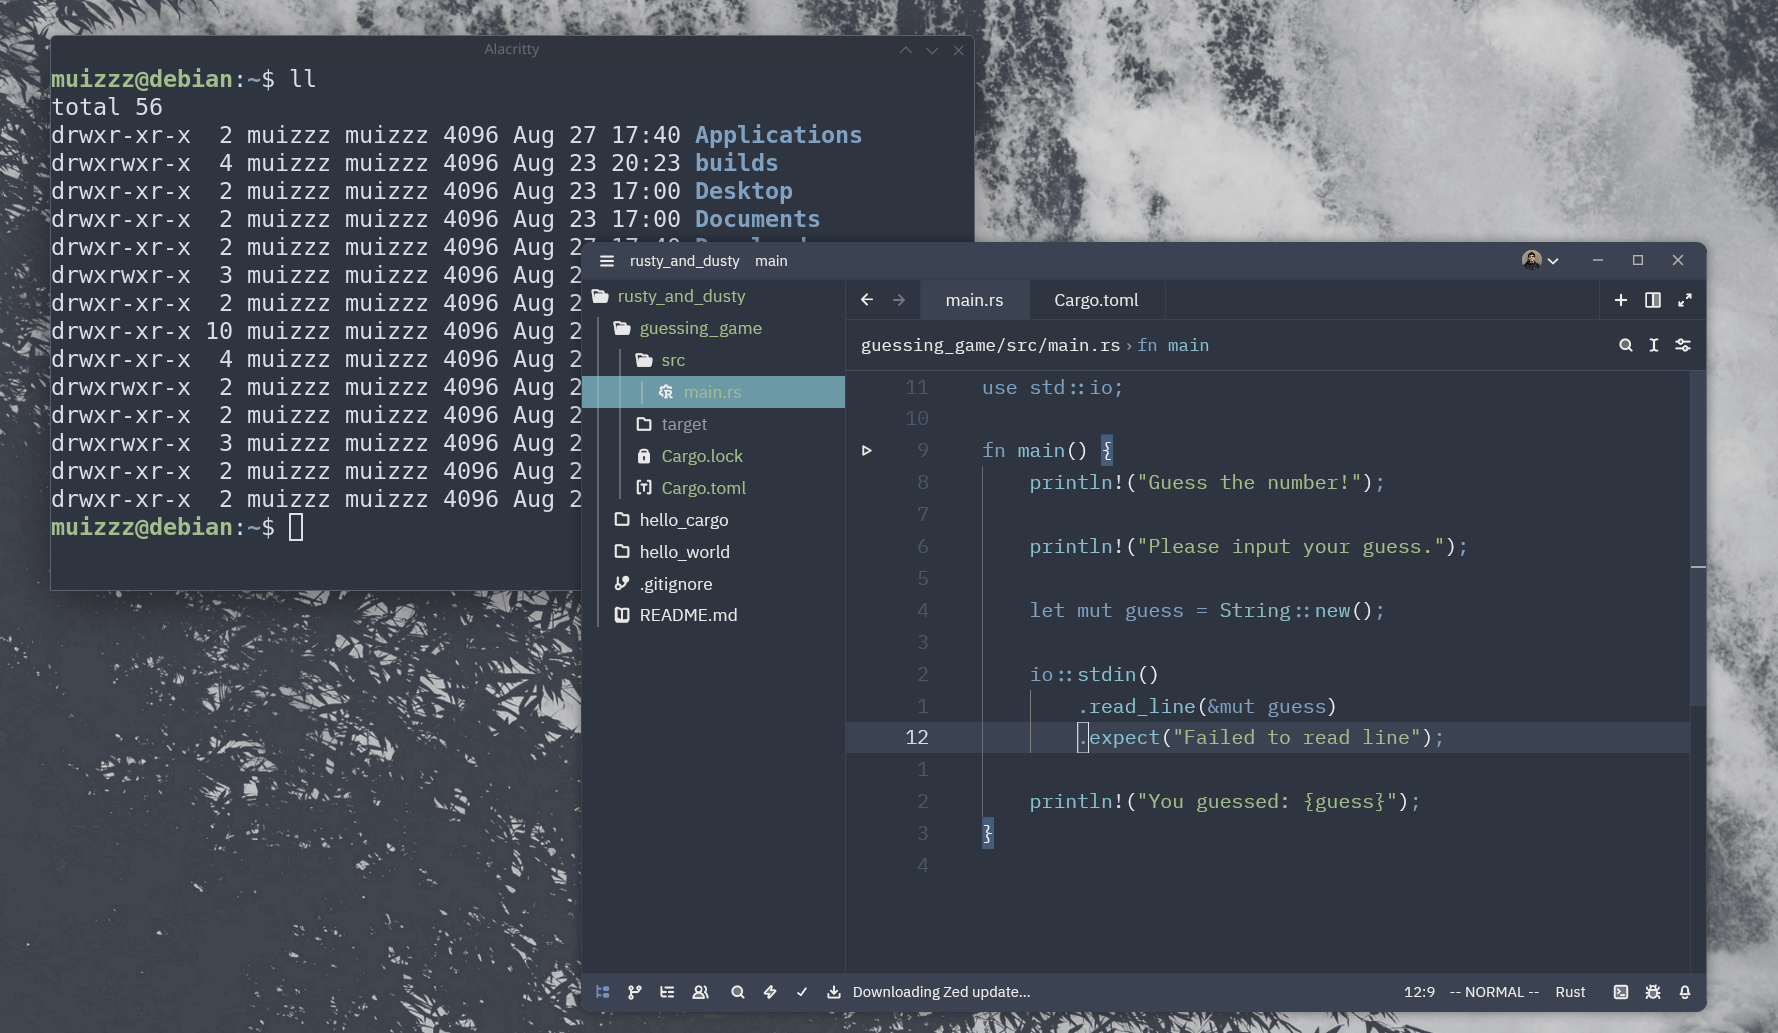The height and width of the screenshot is (1033, 1778).
Task: Open the Git panel from status bar
Action: pyautogui.click(x=635, y=992)
